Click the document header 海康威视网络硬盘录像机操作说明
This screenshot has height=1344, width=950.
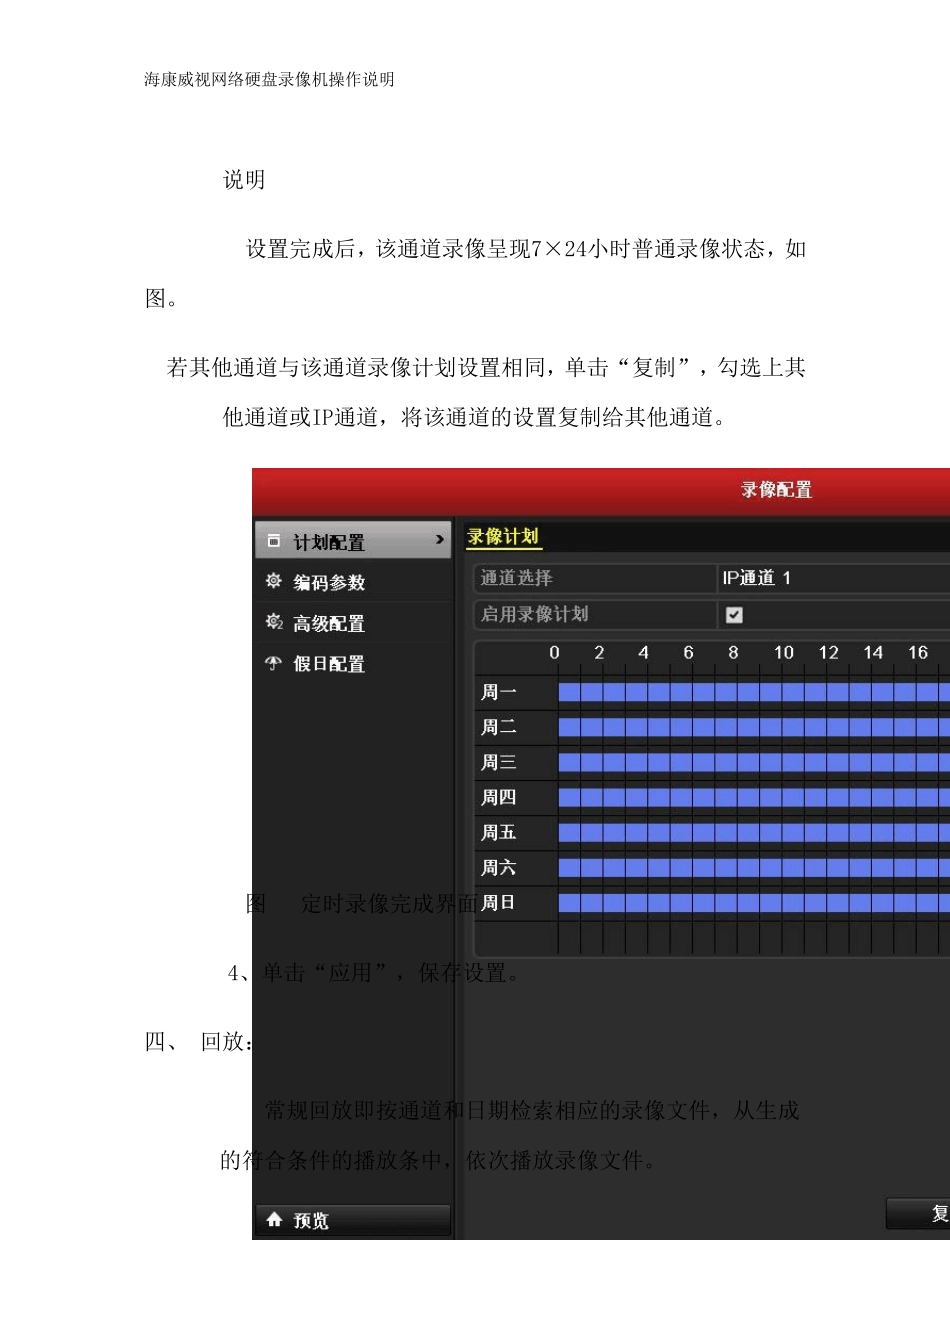(x=269, y=79)
